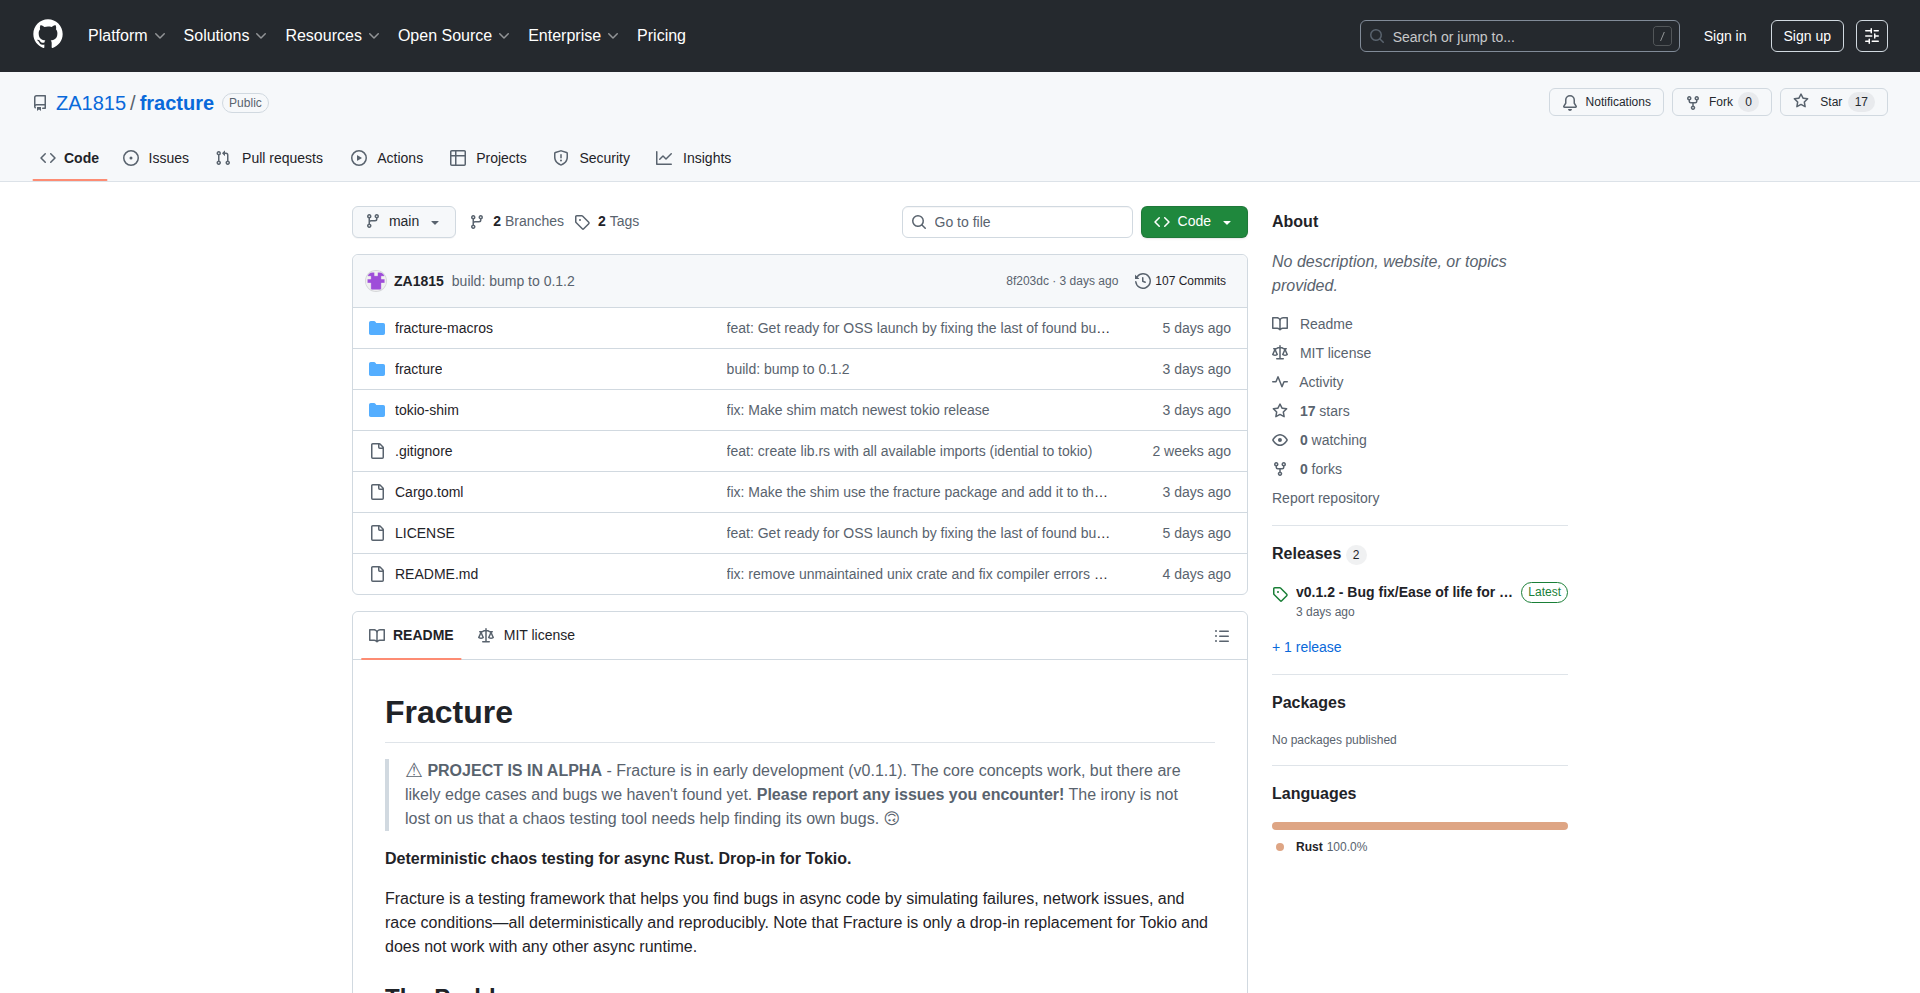
Task: Click the GitHub logo icon
Action: pos(48,35)
